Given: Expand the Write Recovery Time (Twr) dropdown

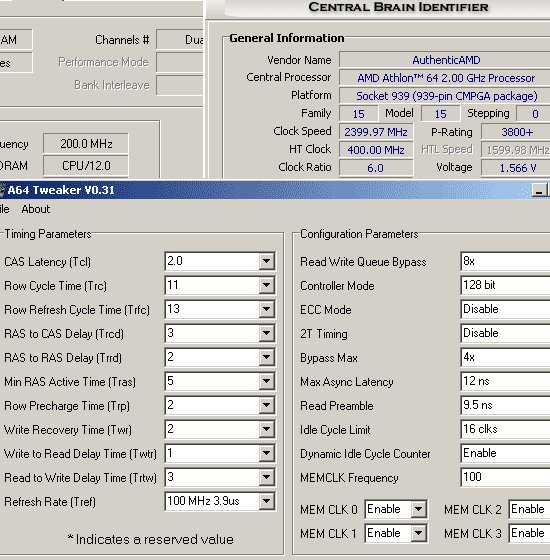Looking at the screenshot, I should (266, 429).
